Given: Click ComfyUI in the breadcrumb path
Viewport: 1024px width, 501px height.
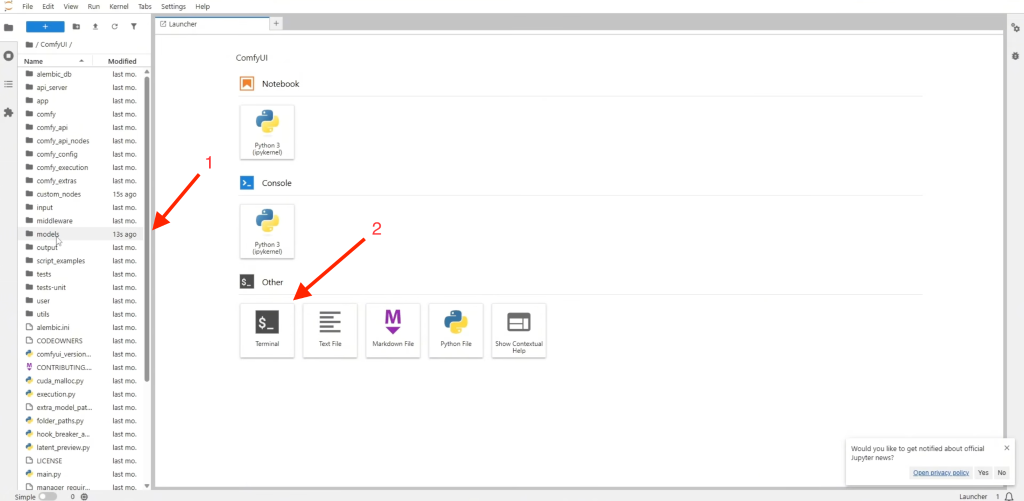Looking at the screenshot, I should pyautogui.click(x=54, y=44).
